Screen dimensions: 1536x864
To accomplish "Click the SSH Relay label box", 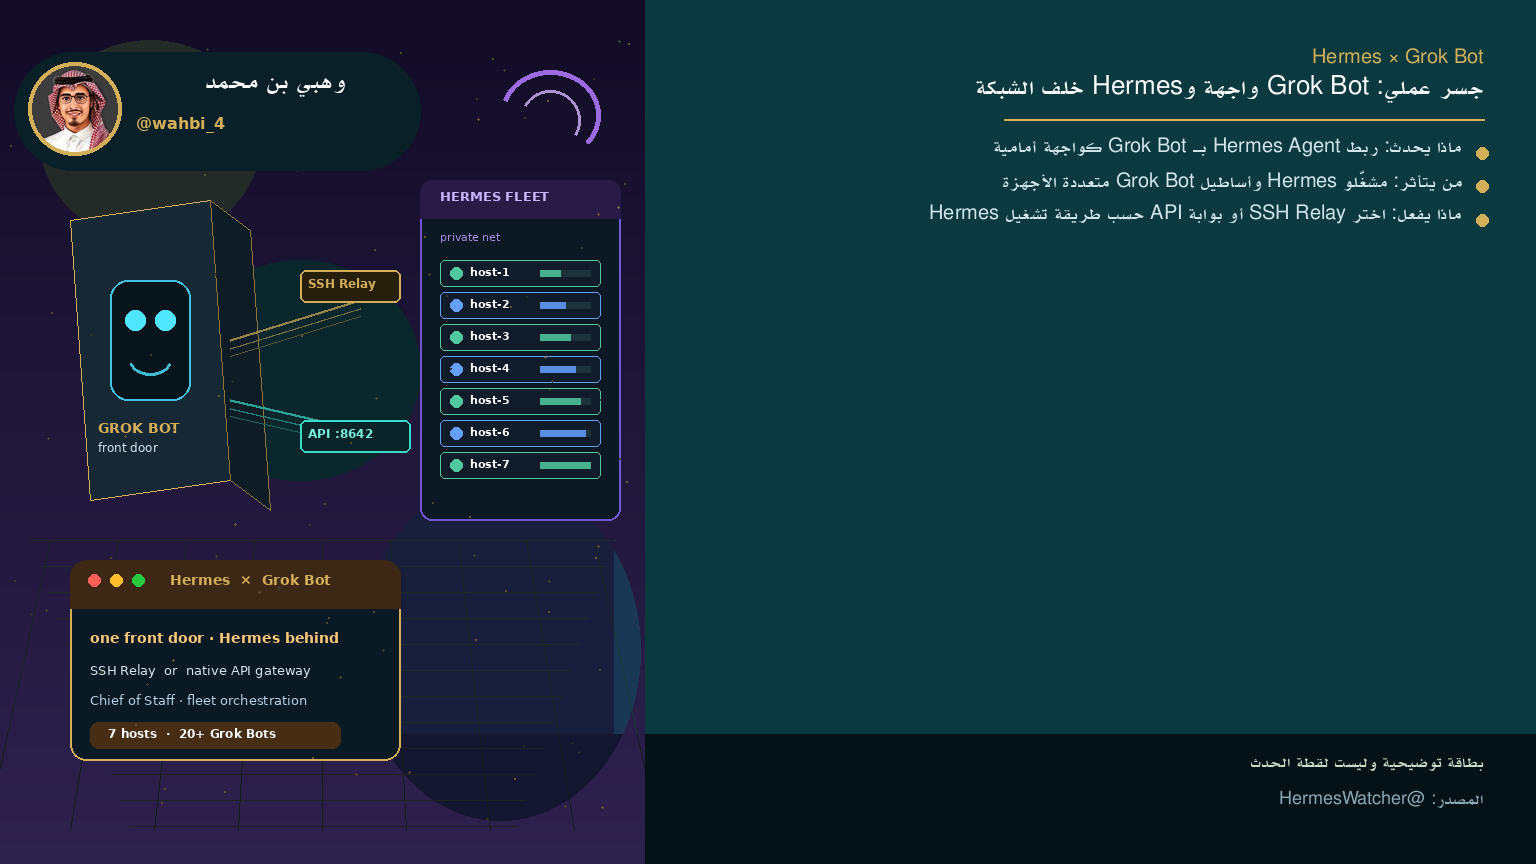I will click(350, 286).
